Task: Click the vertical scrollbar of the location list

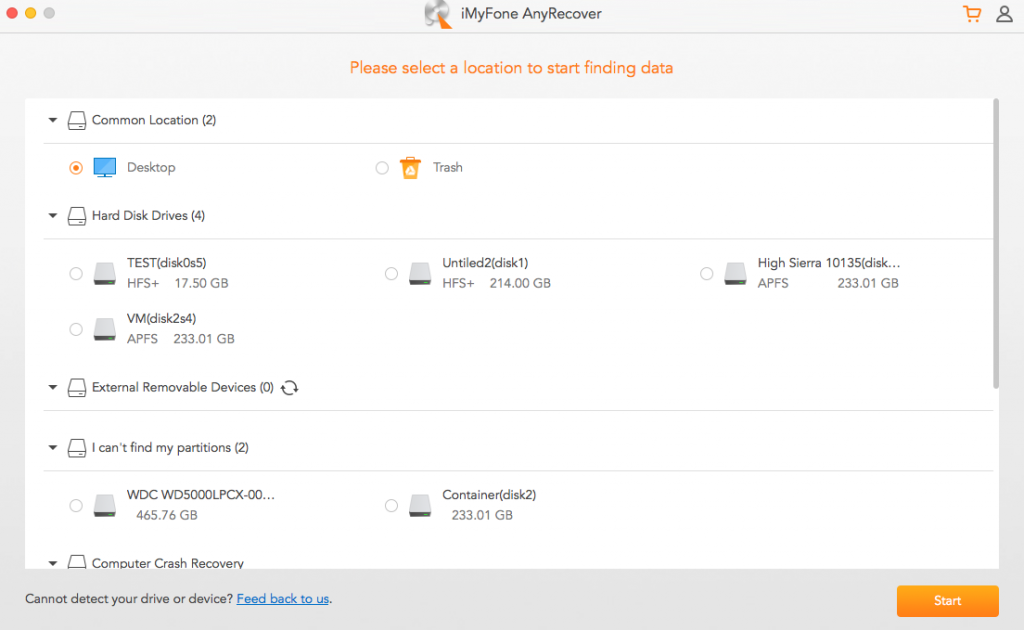Action: [x=996, y=244]
